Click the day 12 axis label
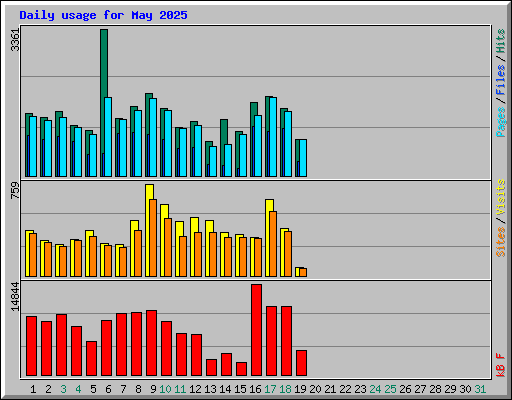The image size is (512, 400). click(195, 389)
